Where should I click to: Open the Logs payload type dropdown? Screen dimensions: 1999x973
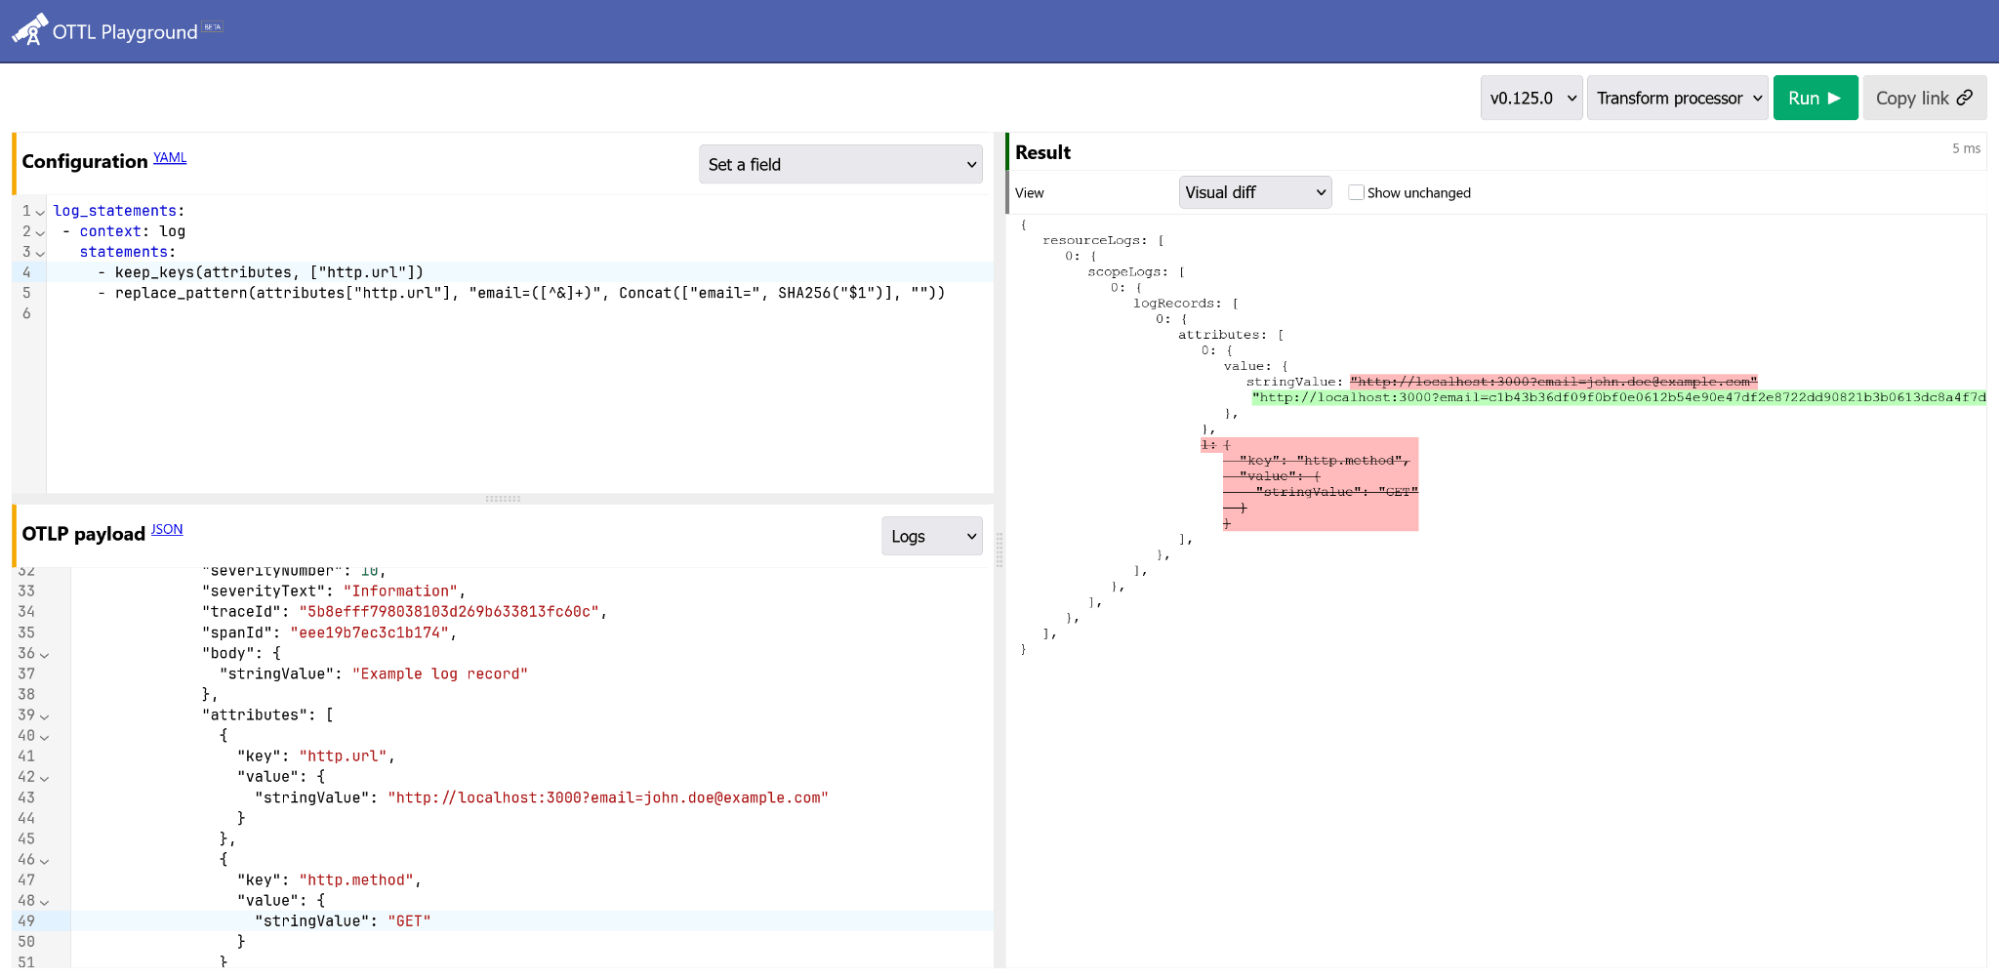931,537
